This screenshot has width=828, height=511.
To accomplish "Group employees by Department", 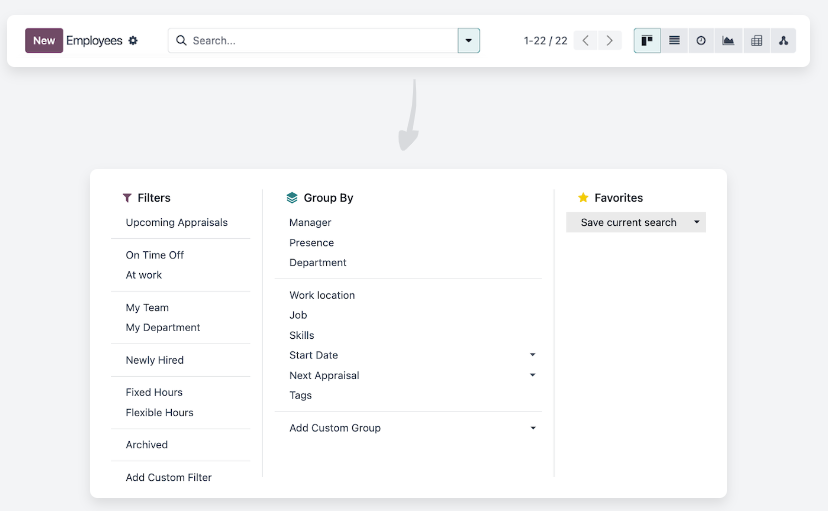I will click(x=318, y=263).
